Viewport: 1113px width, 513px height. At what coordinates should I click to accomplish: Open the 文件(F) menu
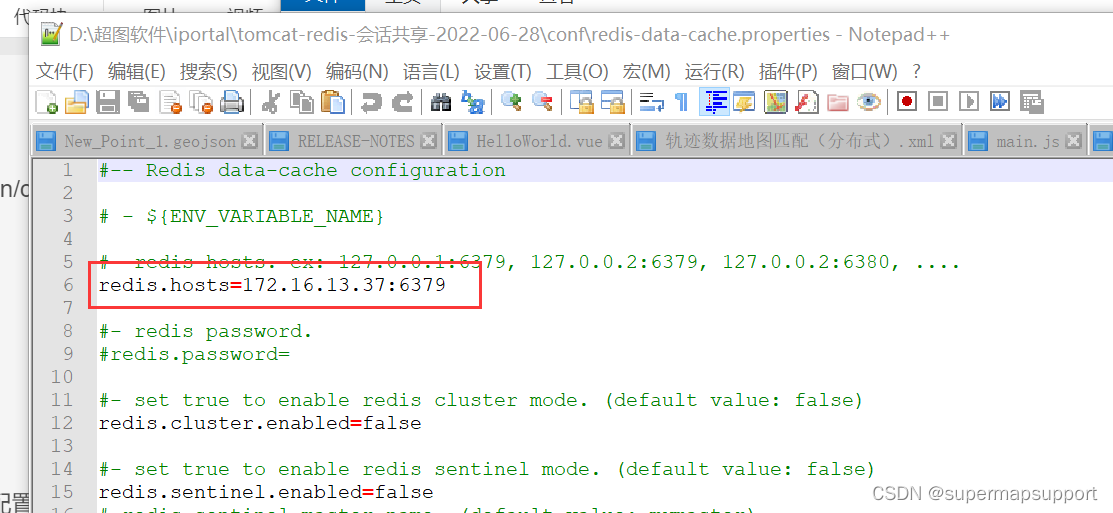tap(65, 71)
